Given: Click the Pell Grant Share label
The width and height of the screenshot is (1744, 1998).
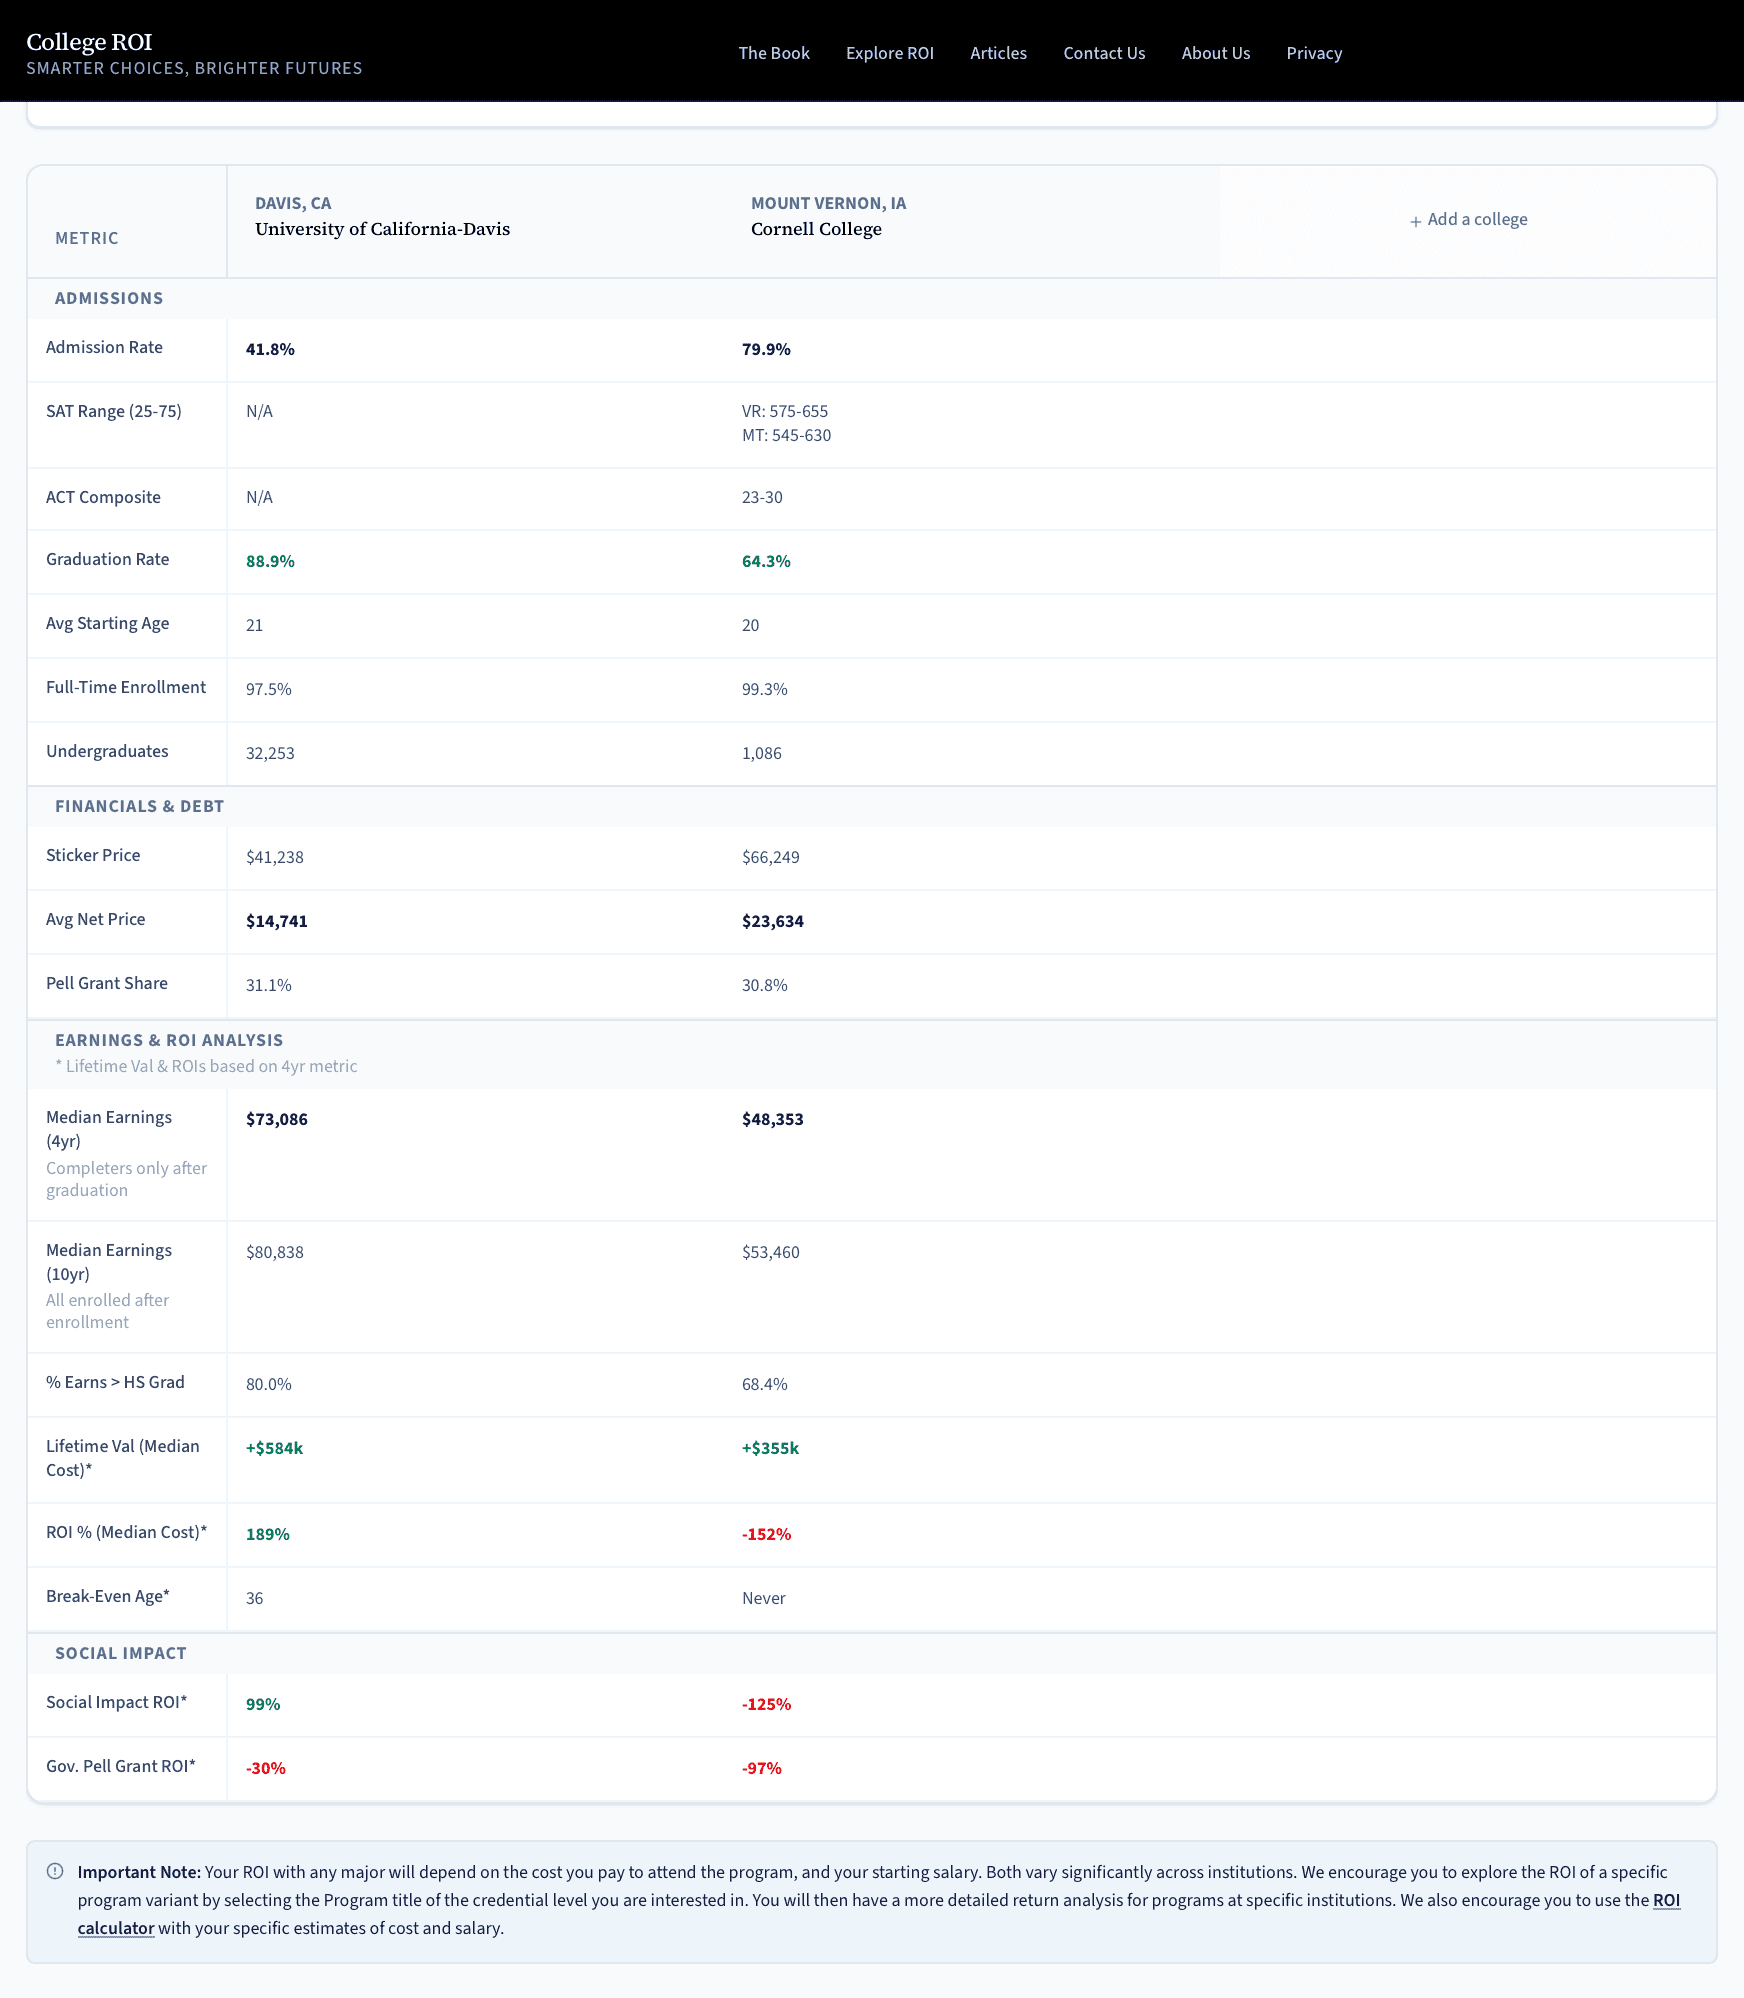Looking at the screenshot, I should pos(107,983).
